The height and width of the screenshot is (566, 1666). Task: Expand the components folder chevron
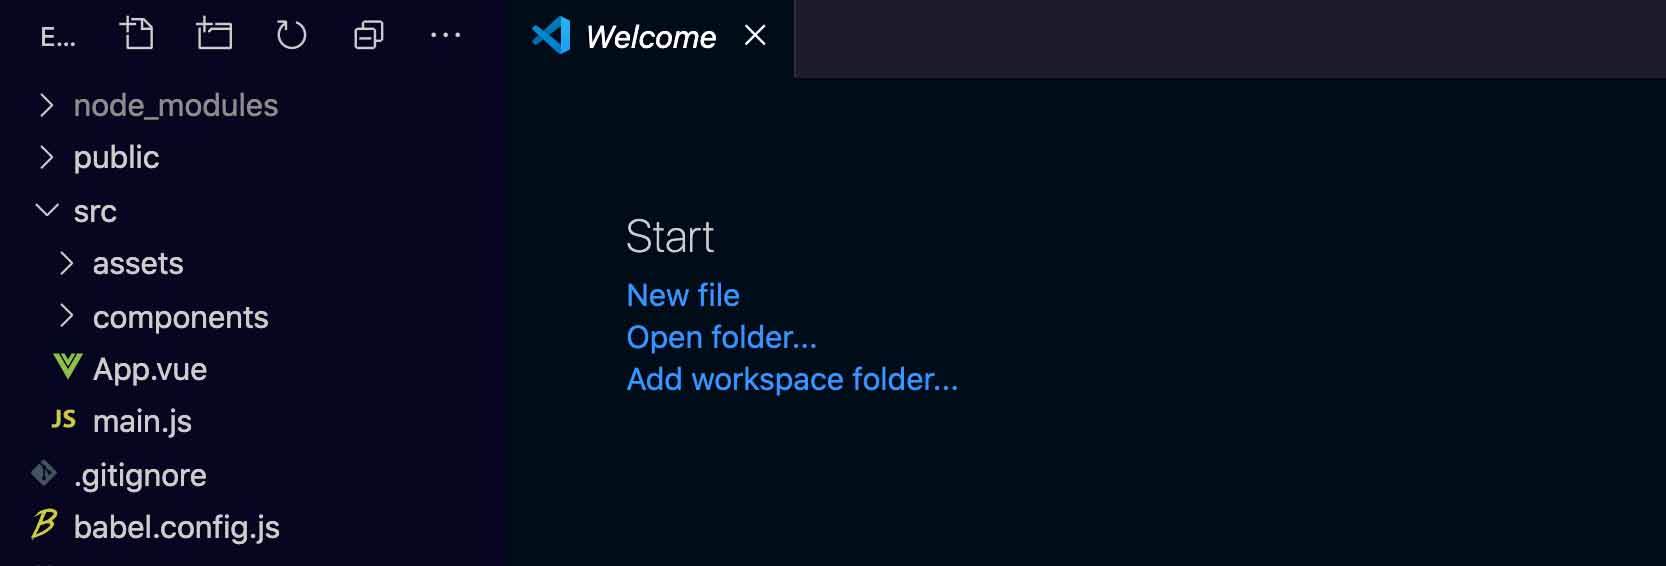pos(66,316)
